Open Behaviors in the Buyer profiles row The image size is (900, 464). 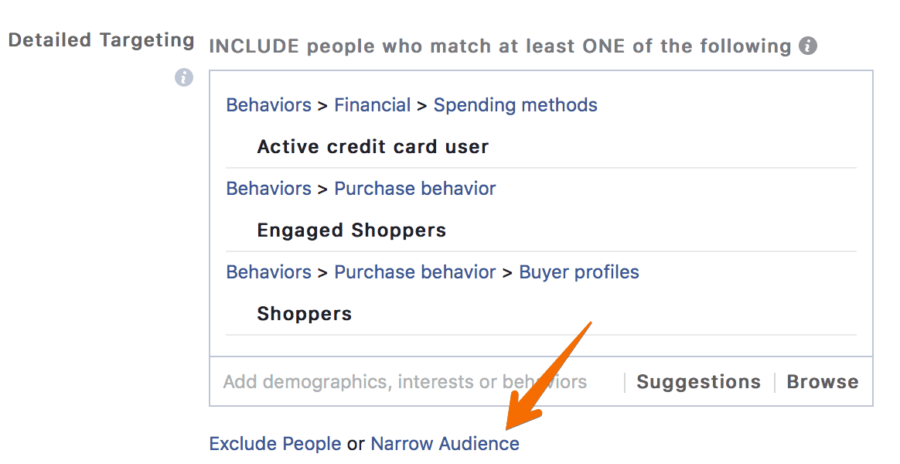coord(269,272)
